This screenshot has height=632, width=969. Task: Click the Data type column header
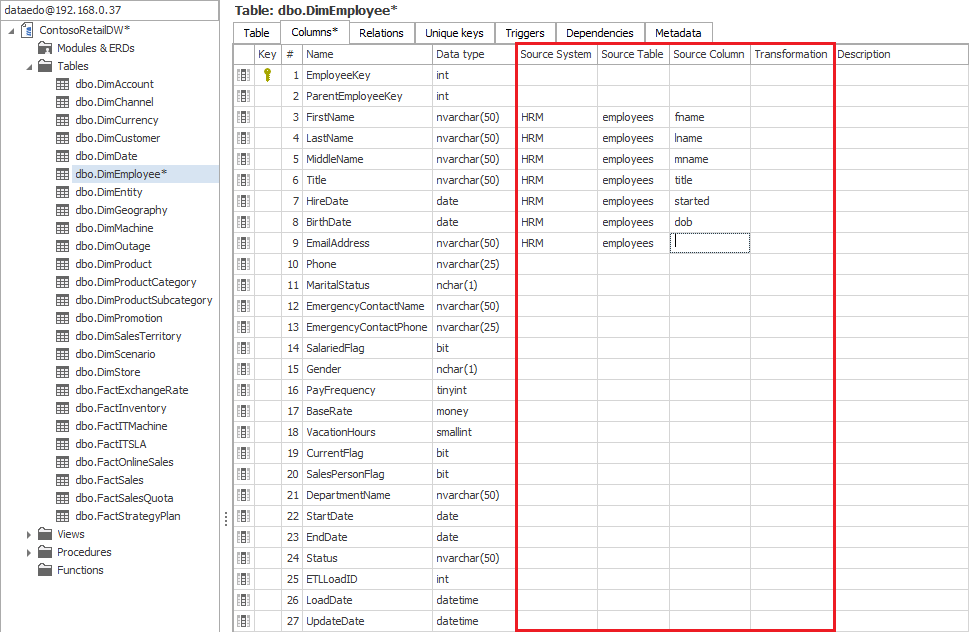click(x=460, y=54)
